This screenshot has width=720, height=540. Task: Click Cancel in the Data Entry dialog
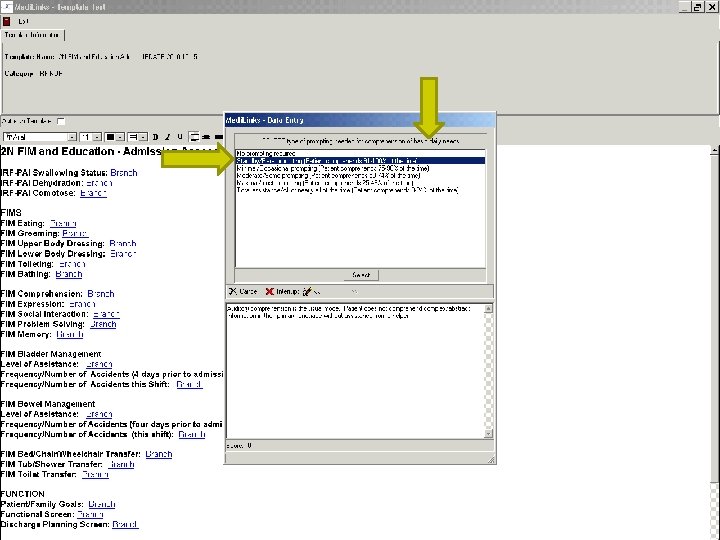click(x=243, y=292)
